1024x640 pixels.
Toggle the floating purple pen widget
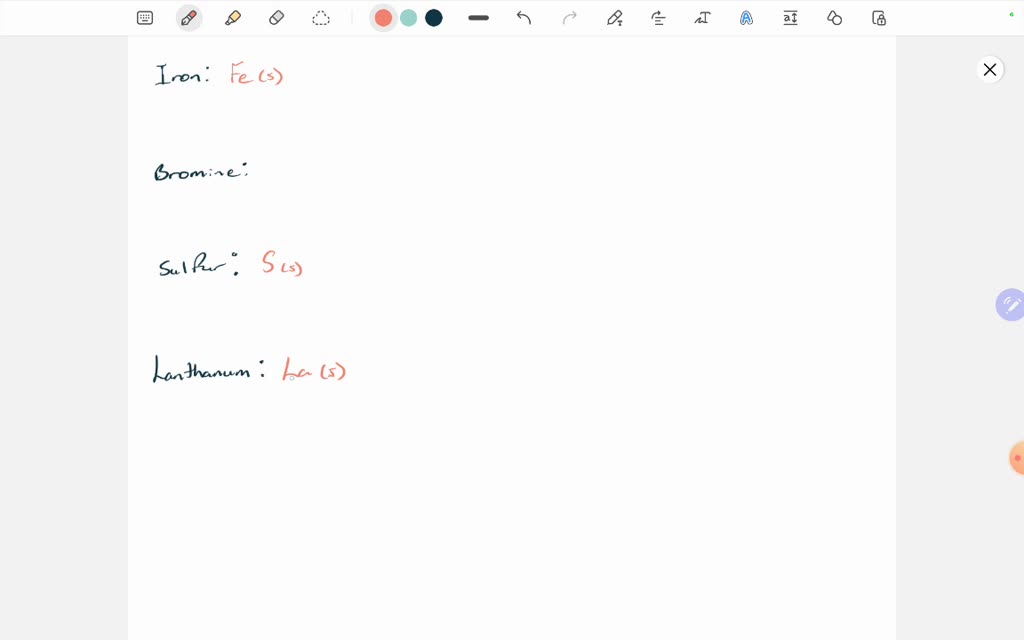[1010, 304]
